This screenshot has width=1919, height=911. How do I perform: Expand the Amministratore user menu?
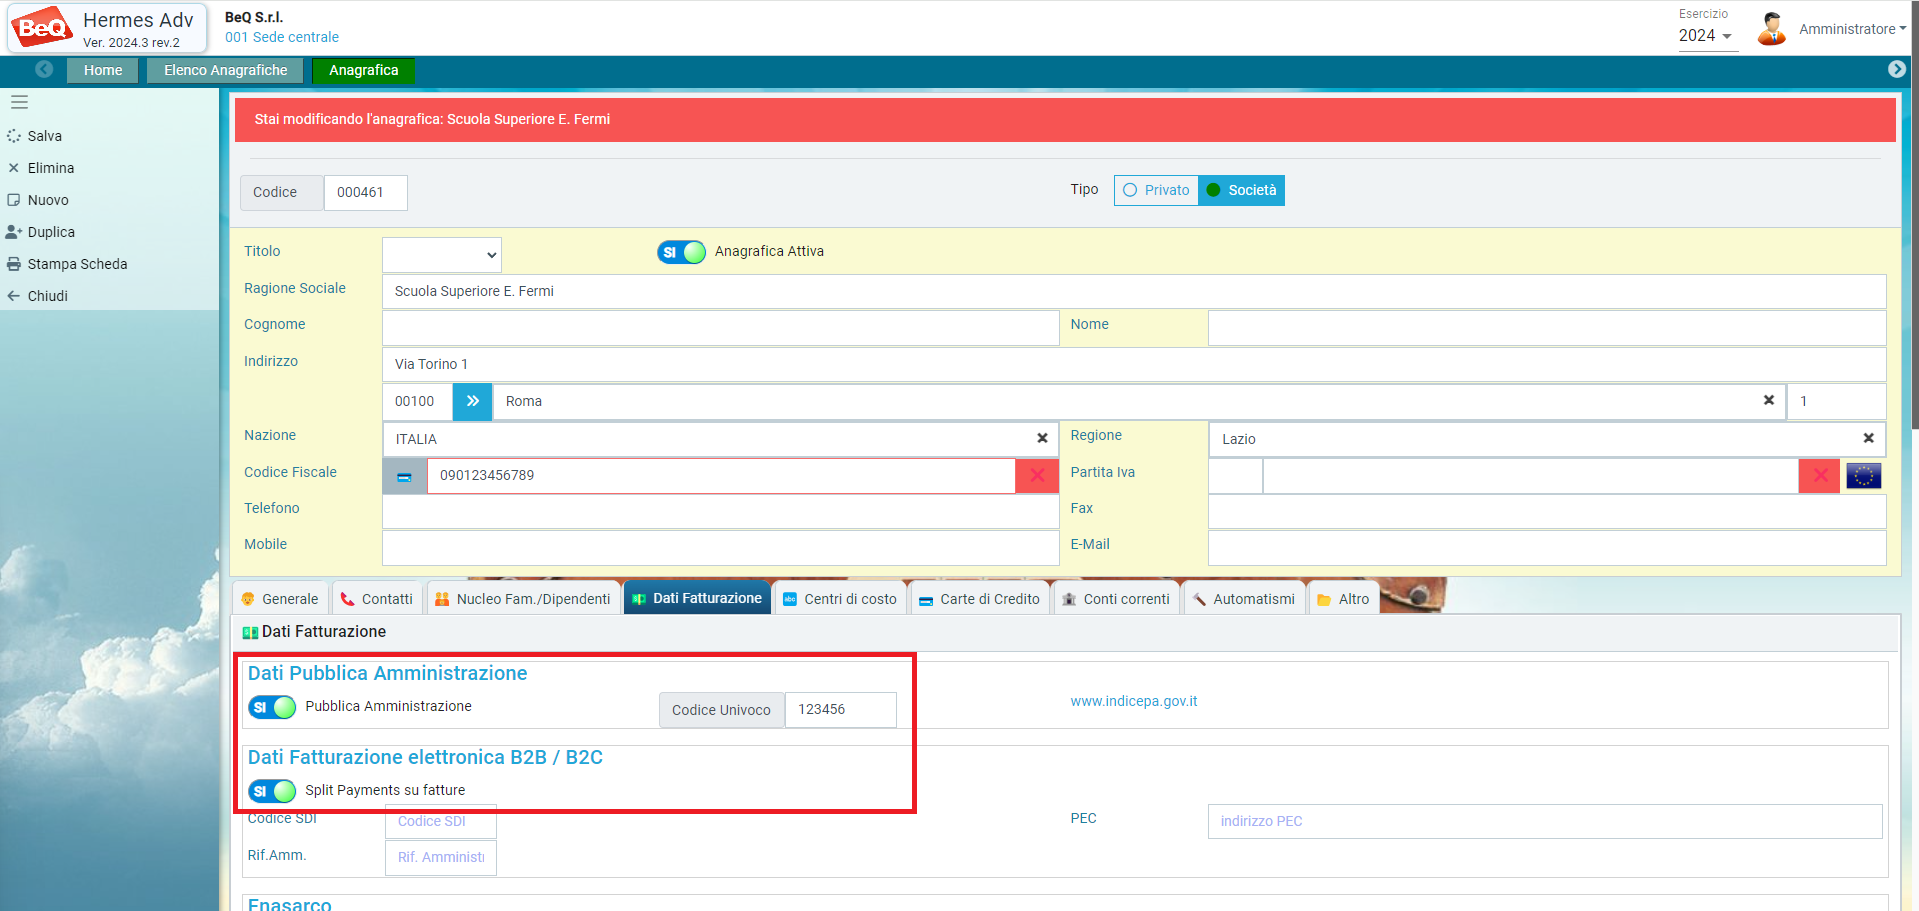(x=1851, y=29)
